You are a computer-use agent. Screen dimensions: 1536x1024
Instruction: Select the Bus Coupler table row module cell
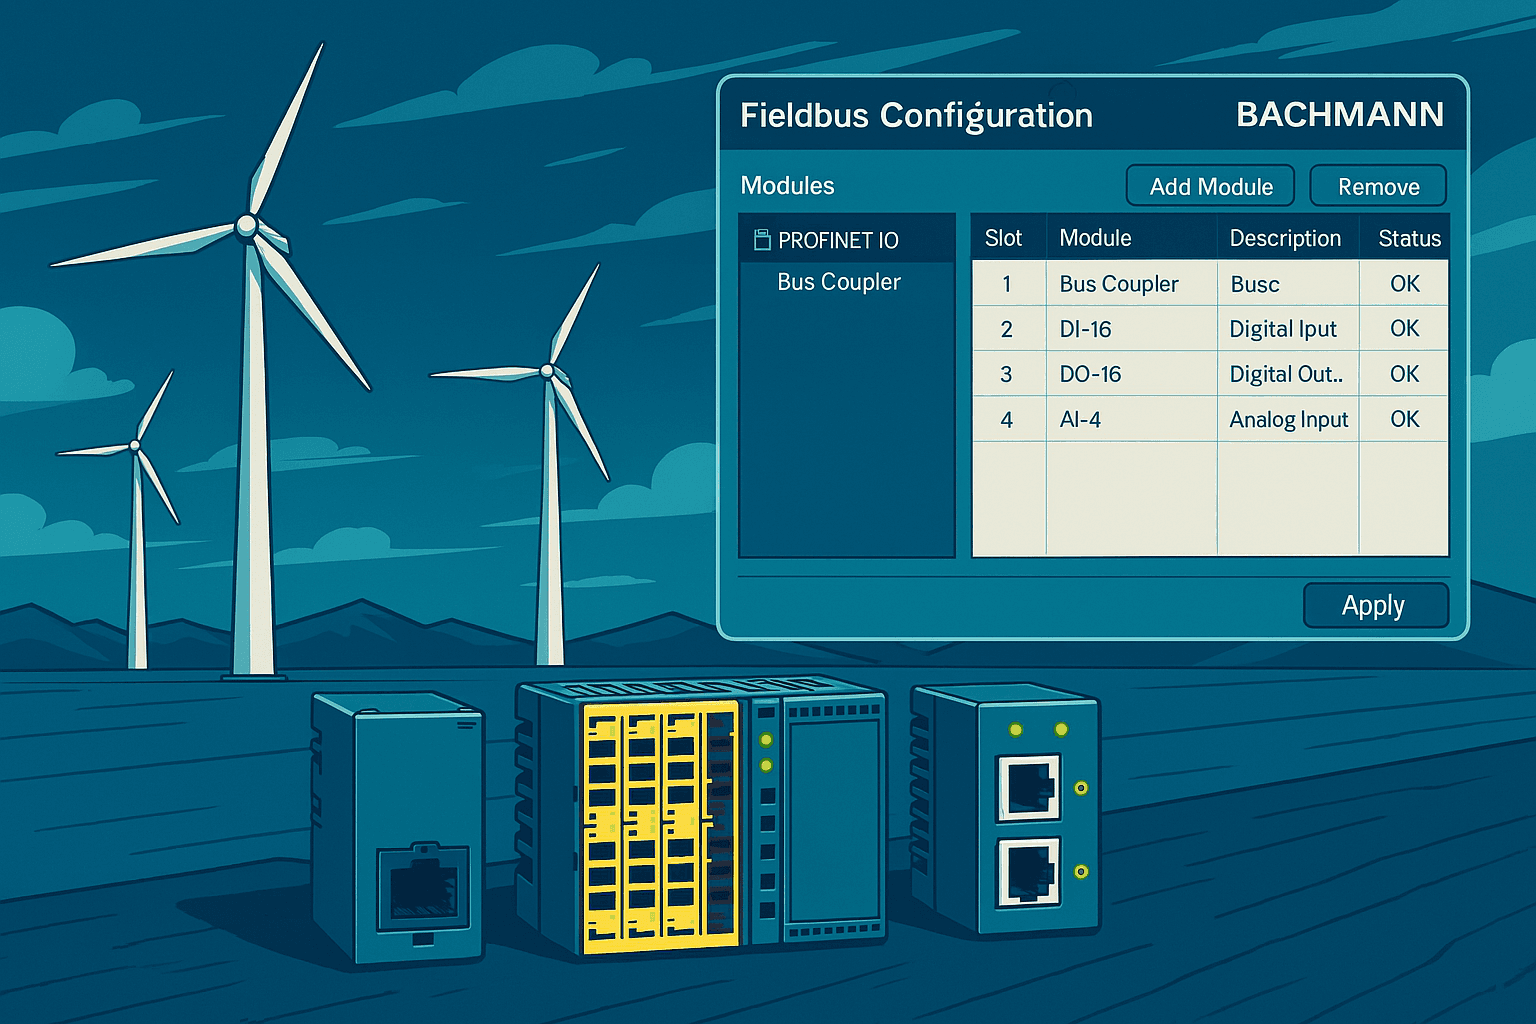pos(1131,284)
